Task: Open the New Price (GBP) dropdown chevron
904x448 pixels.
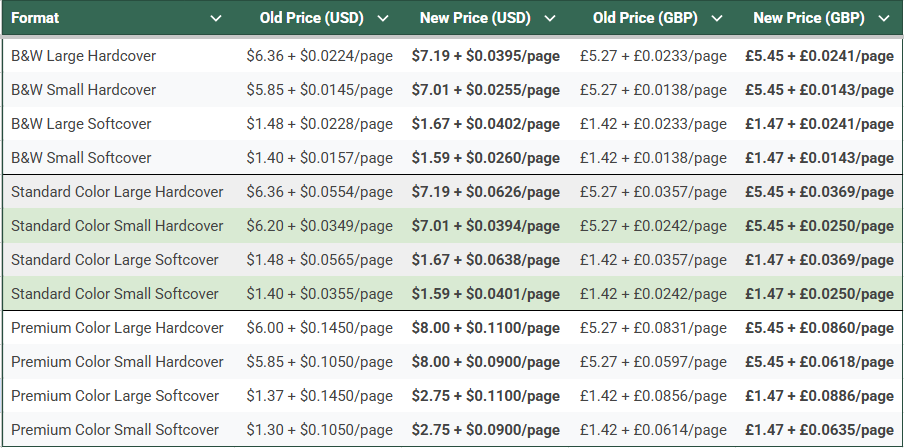Action: pyautogui.click(x=882, y=18)
